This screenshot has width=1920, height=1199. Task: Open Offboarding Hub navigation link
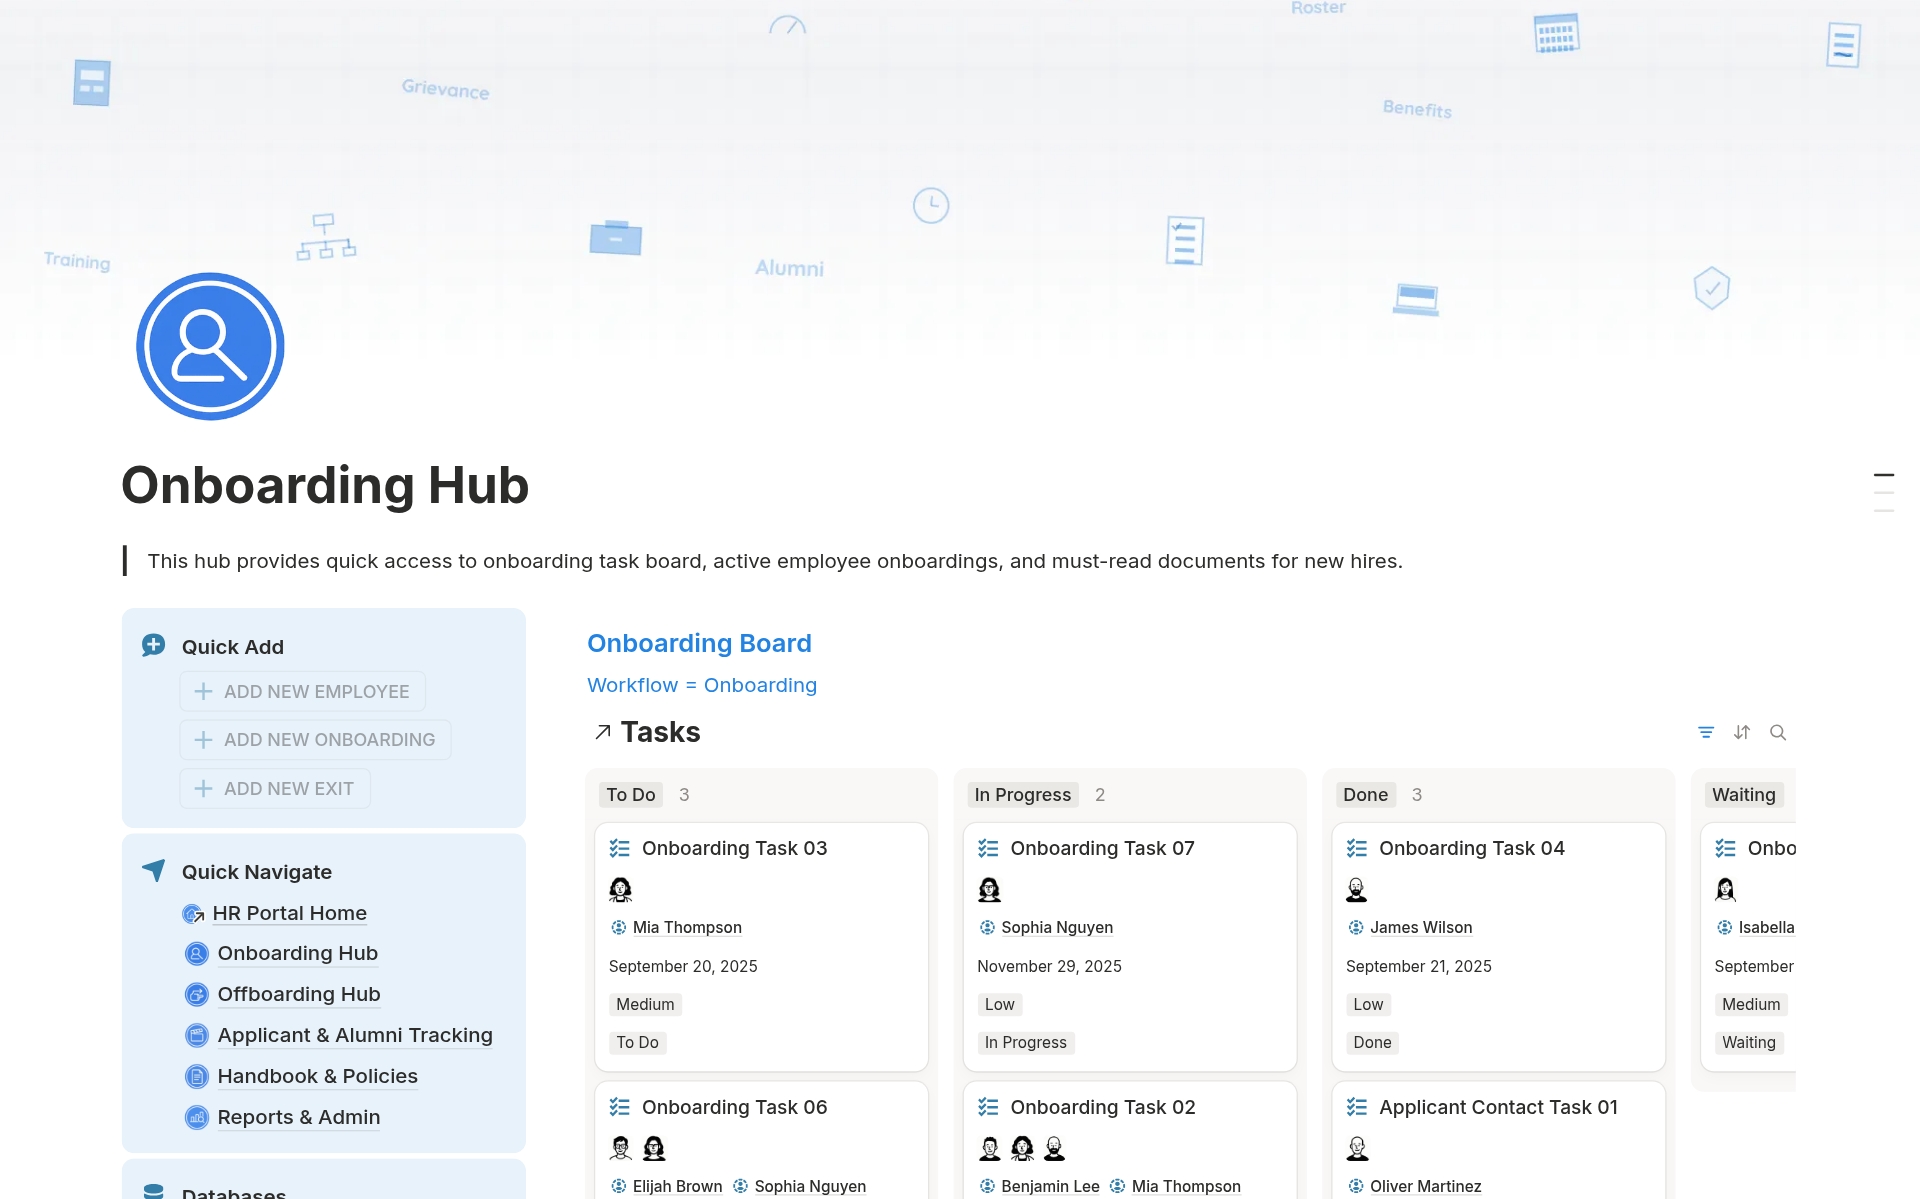pyautogui.click(x=299, y=994)
